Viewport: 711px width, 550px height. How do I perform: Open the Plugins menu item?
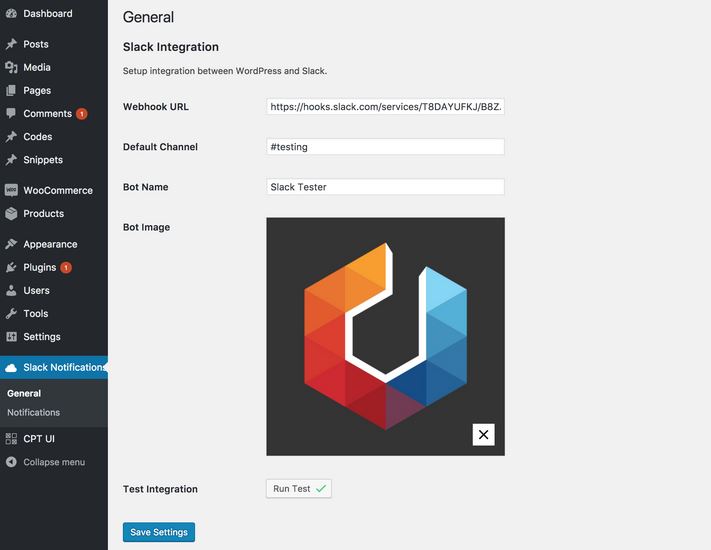pos(54,268)
